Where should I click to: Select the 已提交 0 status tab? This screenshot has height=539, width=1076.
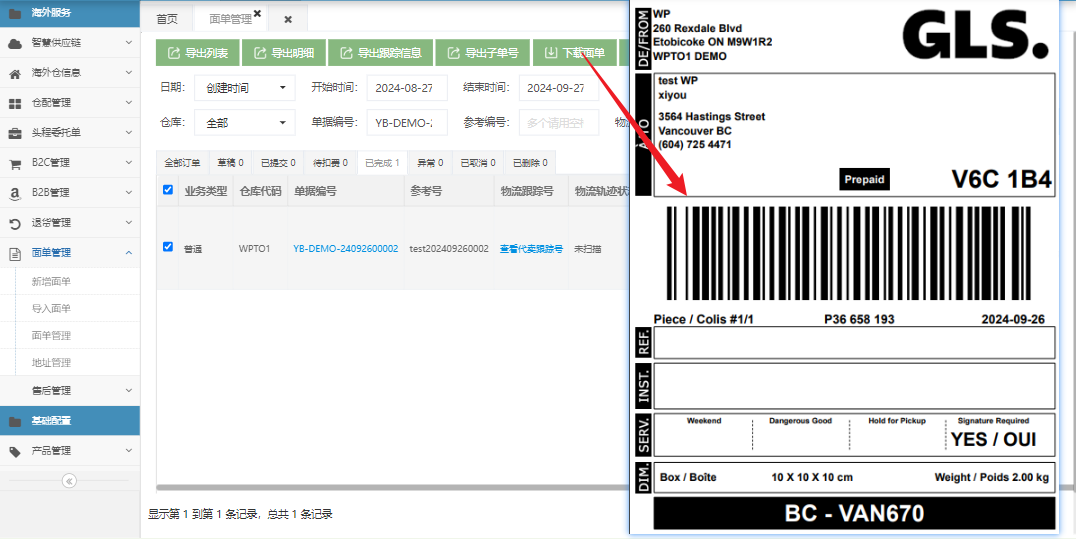(278, 163)
